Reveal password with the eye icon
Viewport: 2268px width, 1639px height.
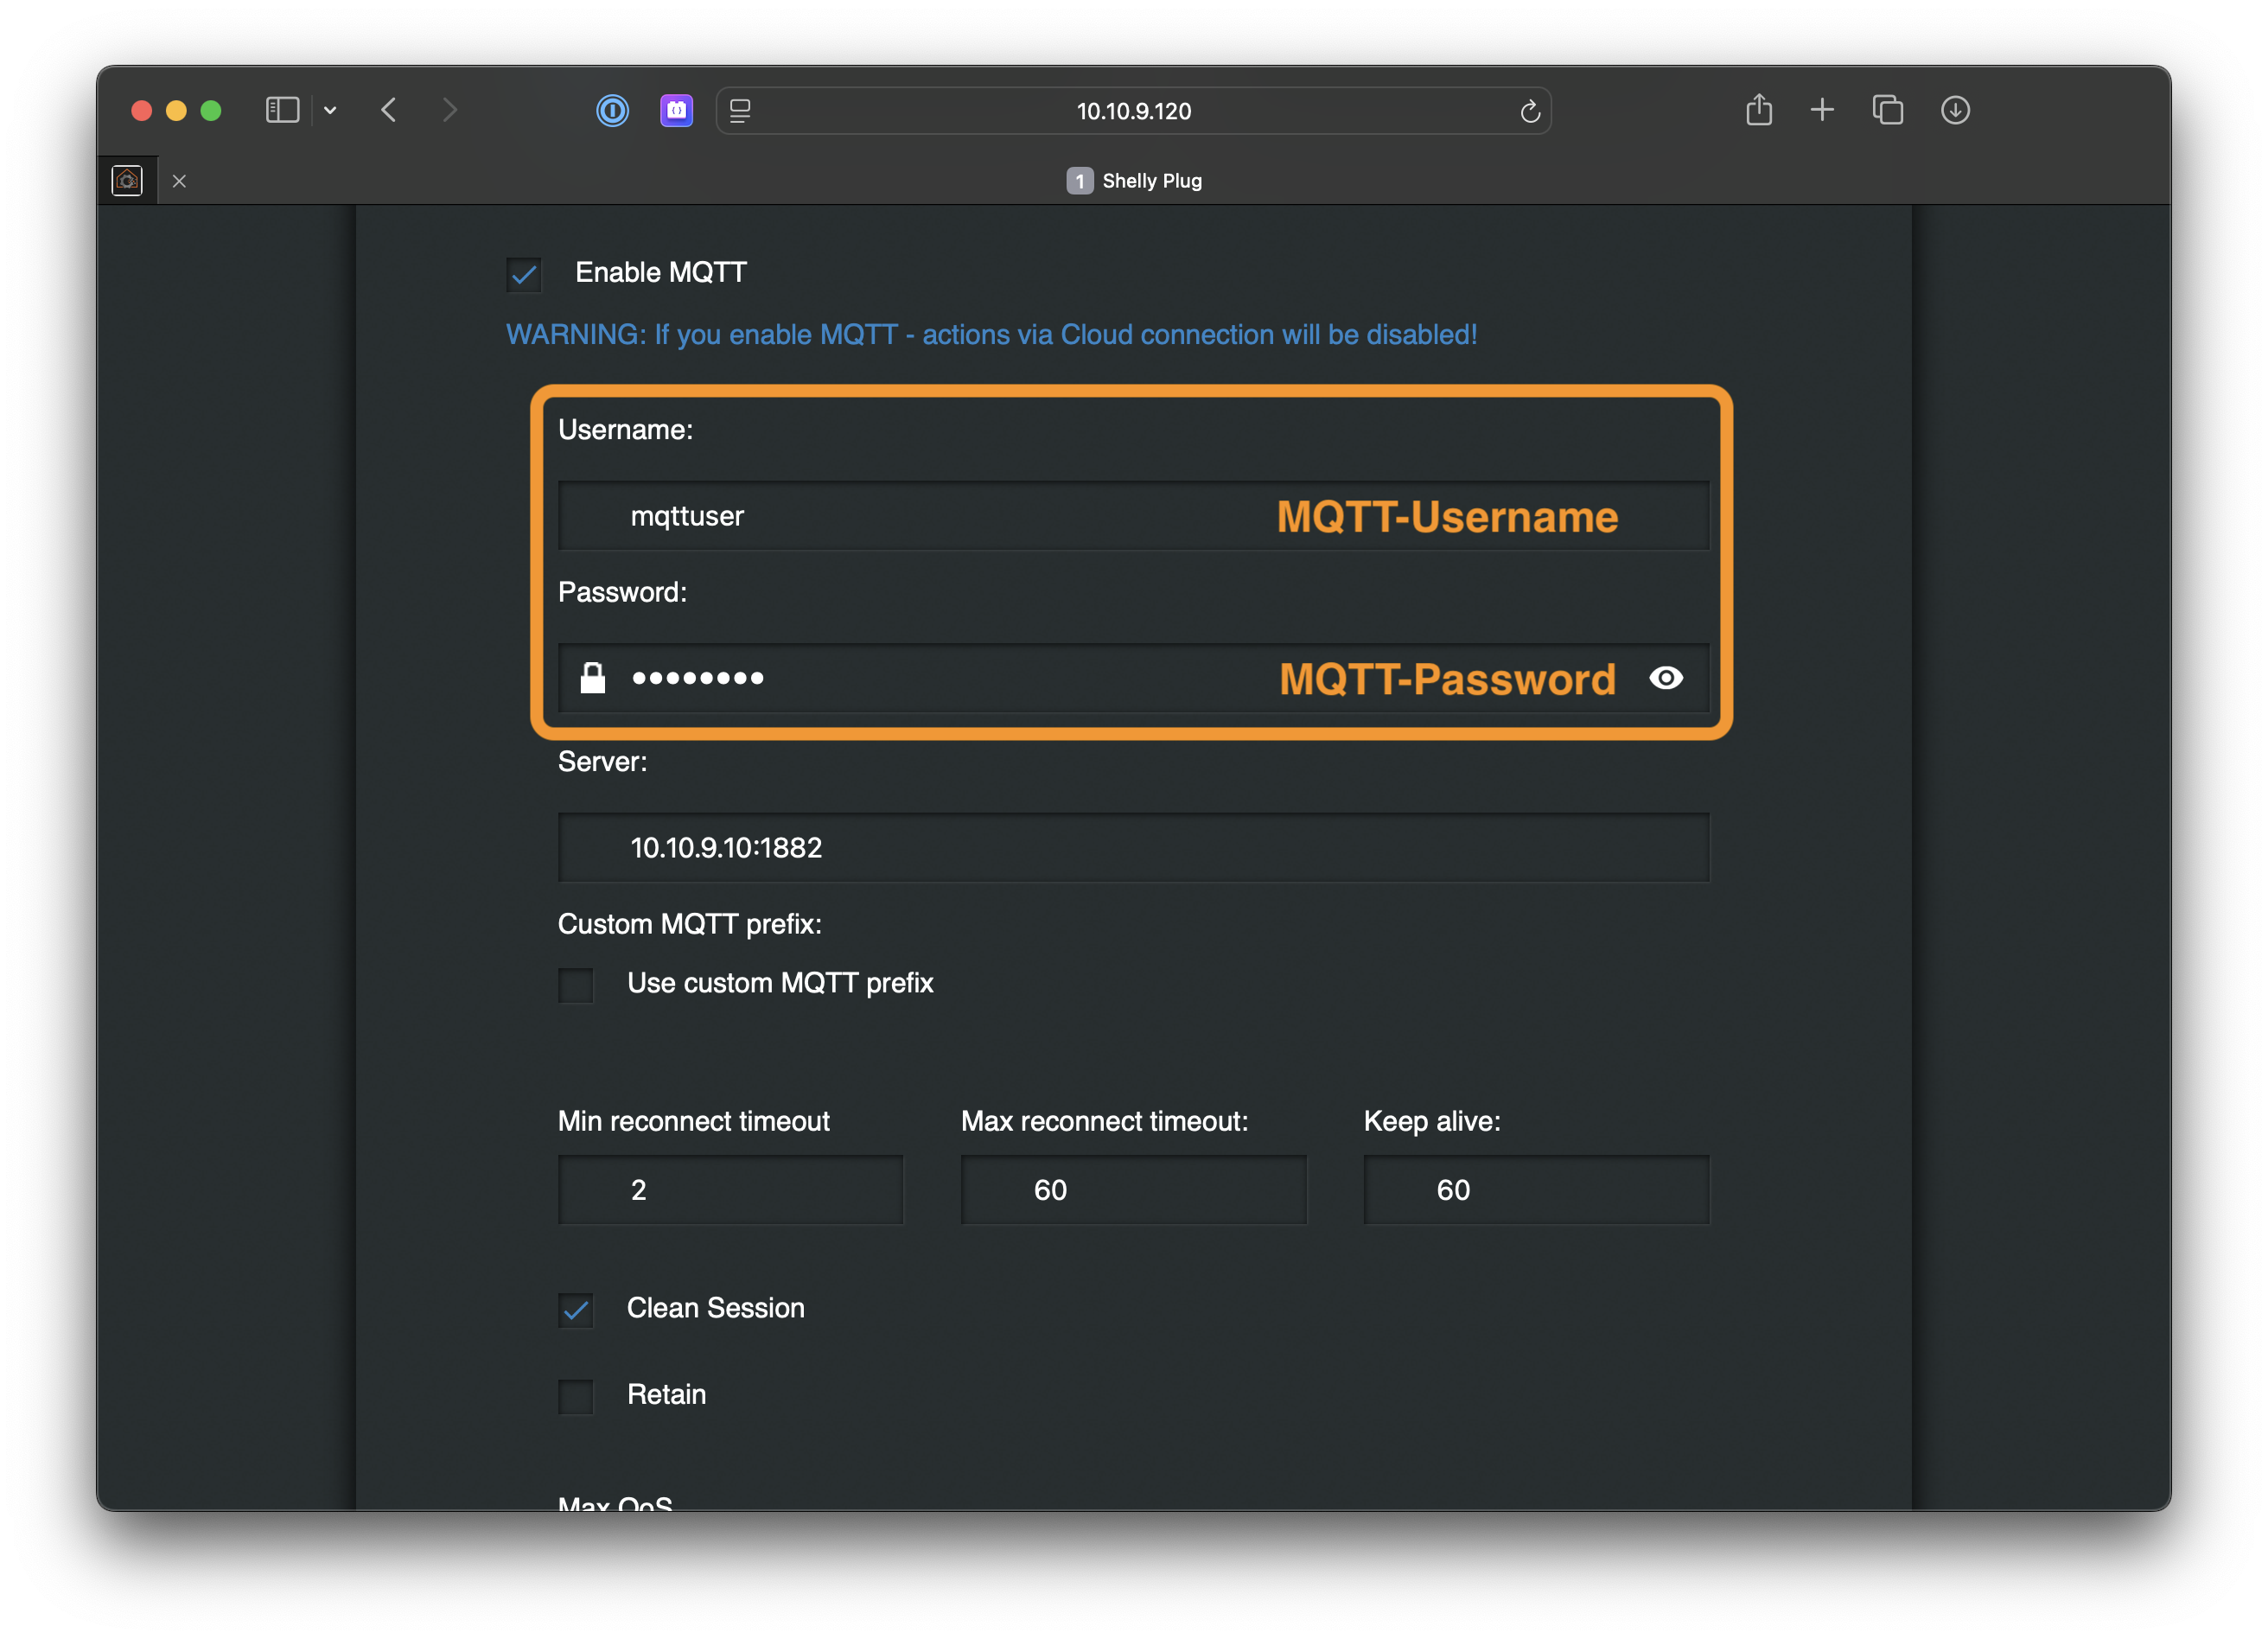[1665, 678]
